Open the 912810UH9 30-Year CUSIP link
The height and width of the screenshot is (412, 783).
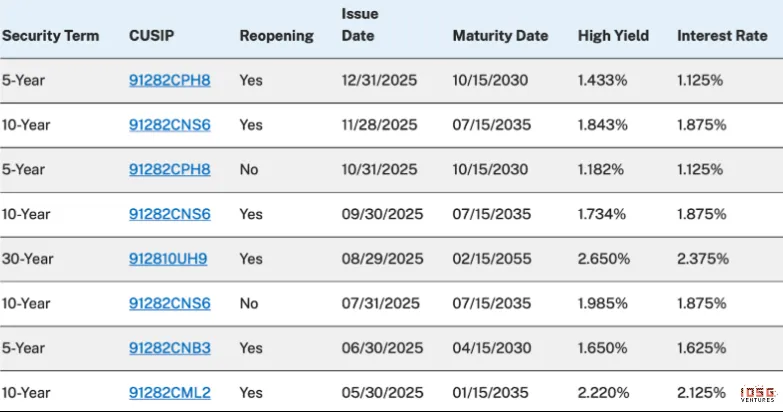pos(168,259)
